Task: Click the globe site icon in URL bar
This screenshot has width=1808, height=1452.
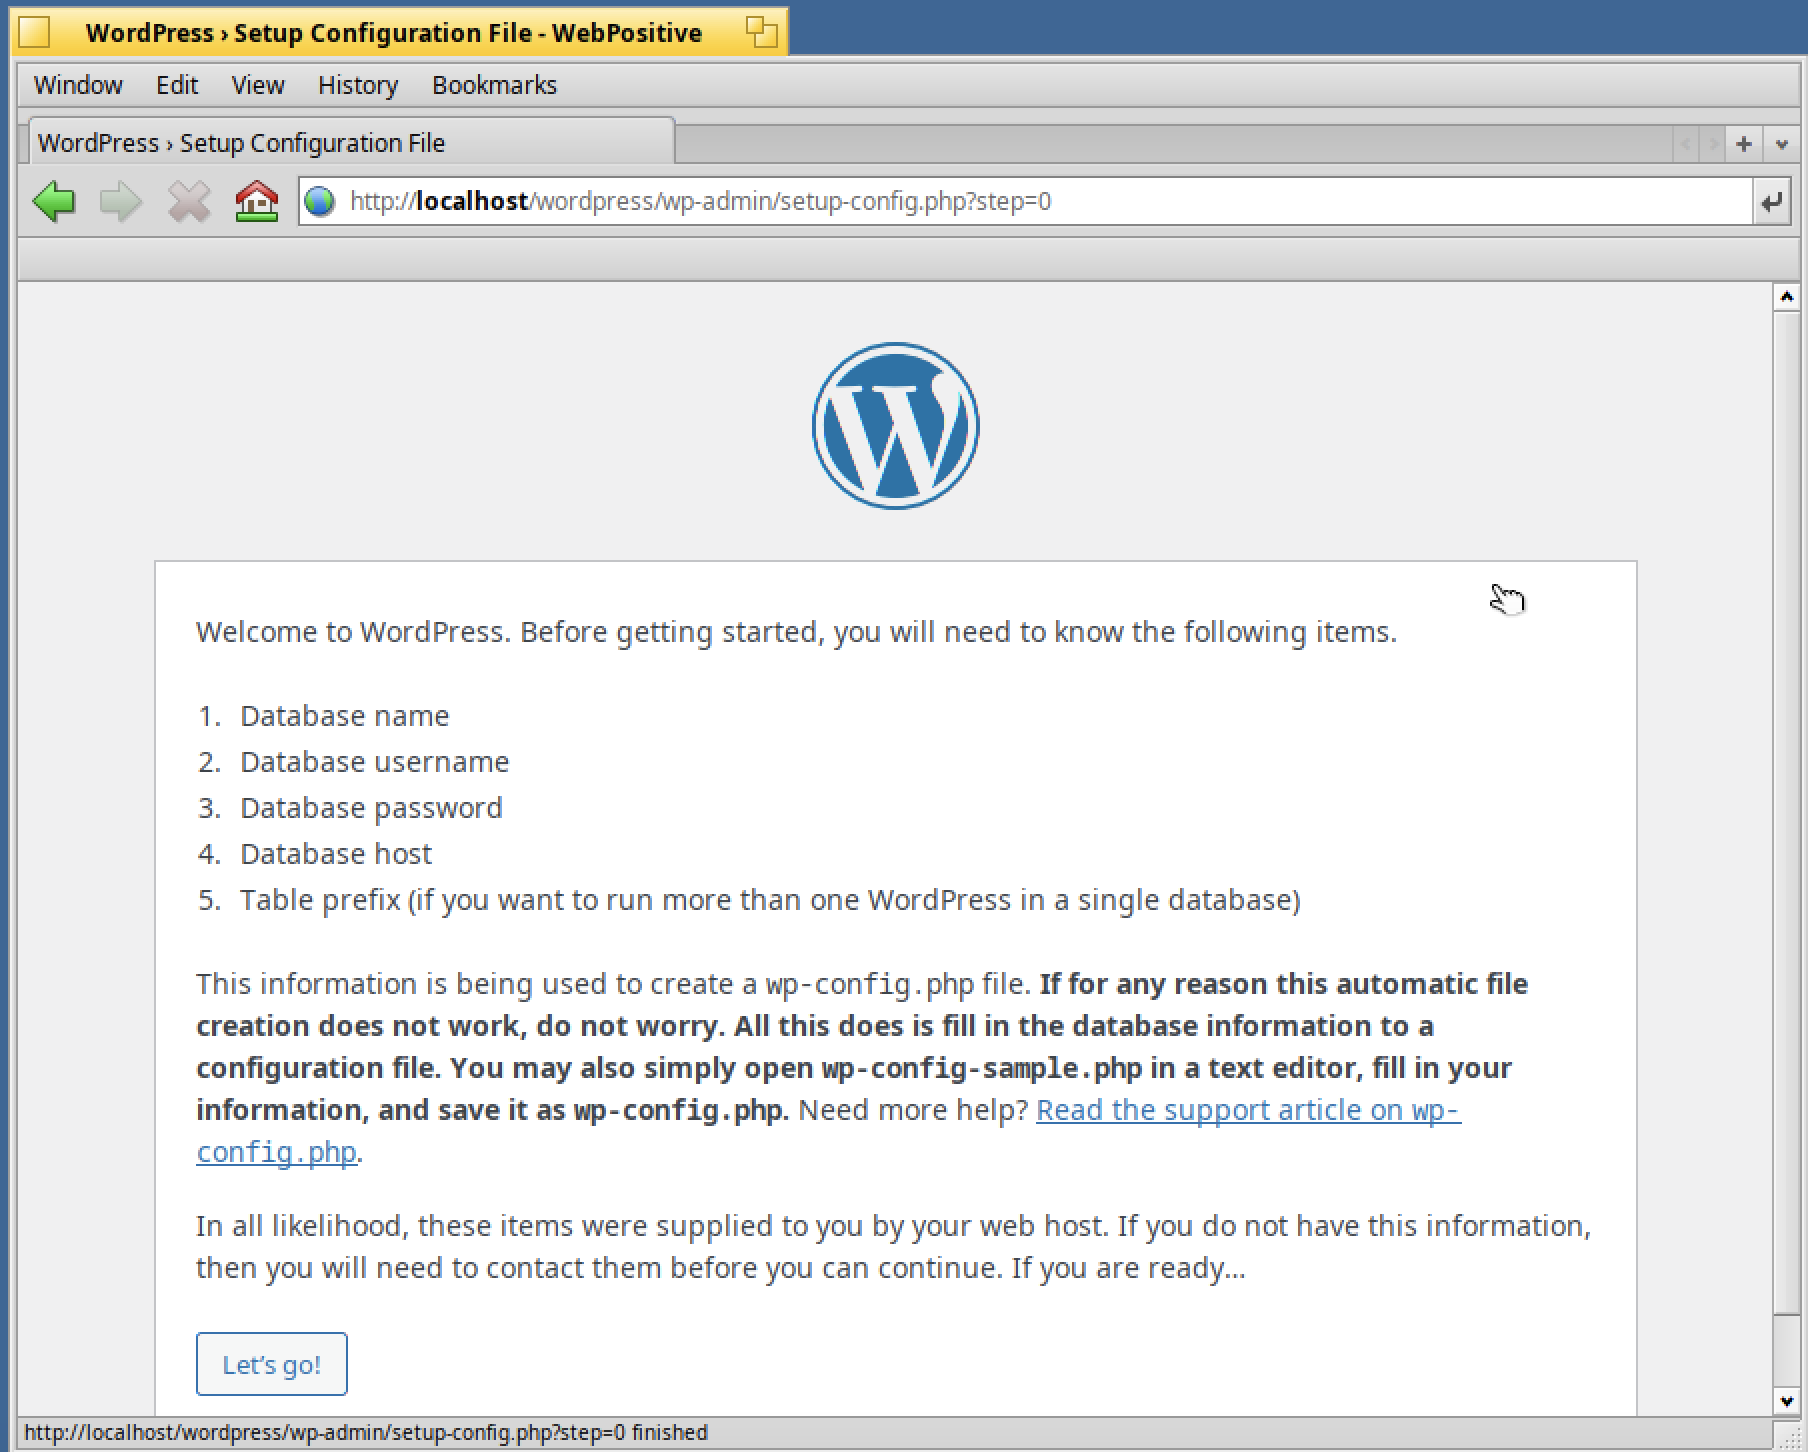Action: (320, 202)
